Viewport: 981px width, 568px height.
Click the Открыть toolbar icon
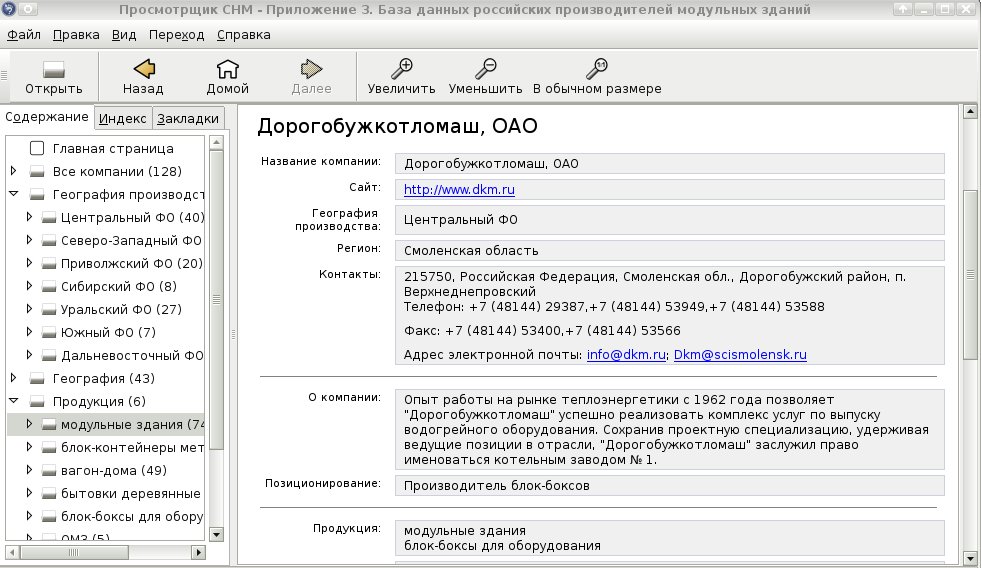tap(54, 69)
